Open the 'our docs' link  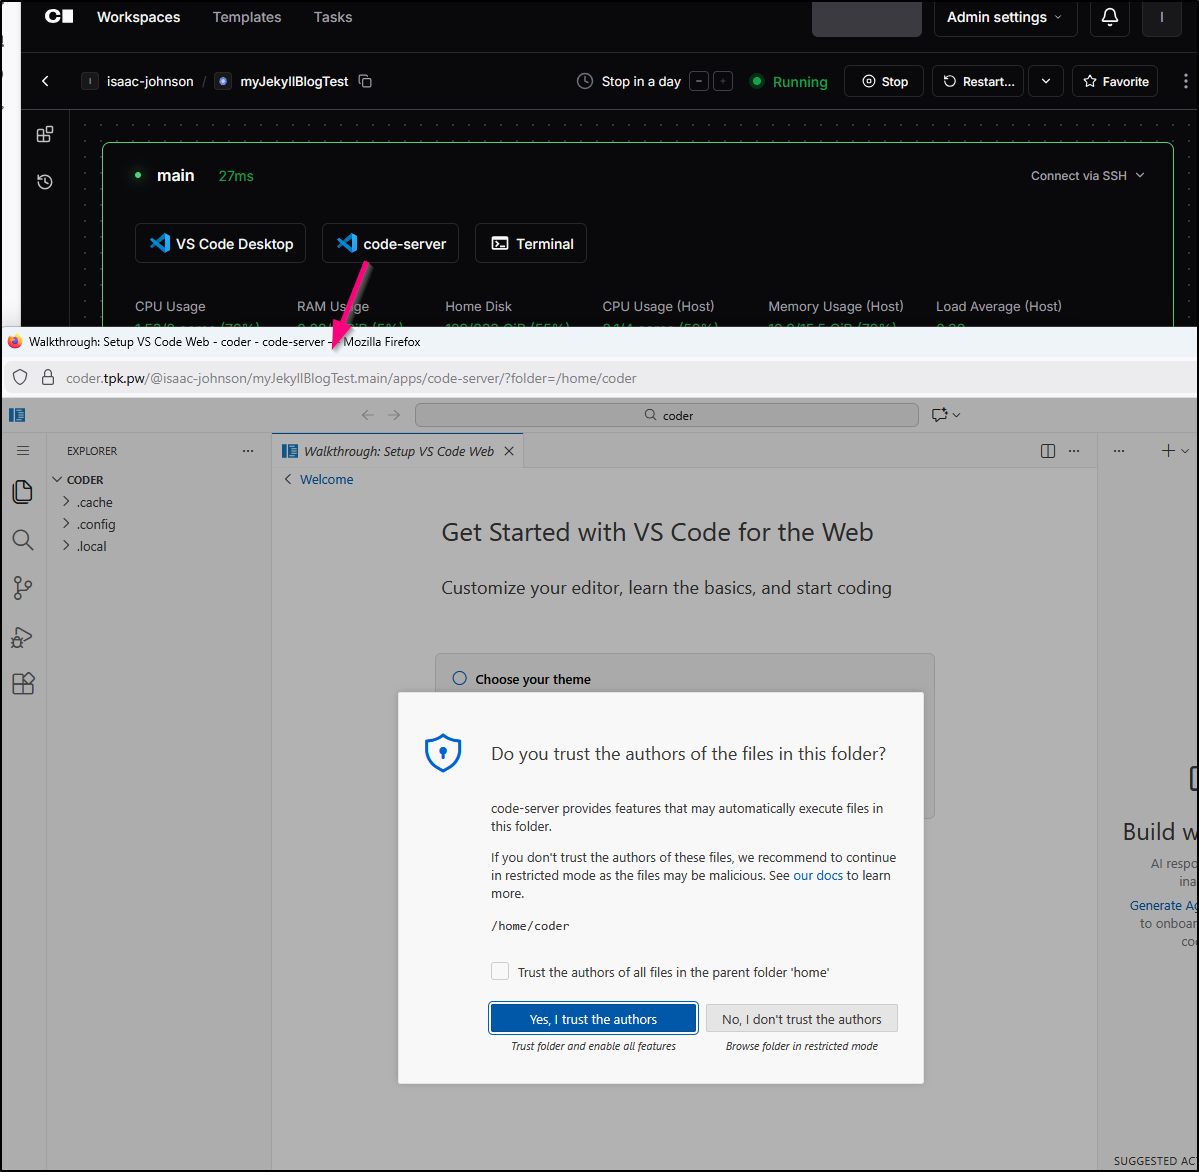point(817,875)
